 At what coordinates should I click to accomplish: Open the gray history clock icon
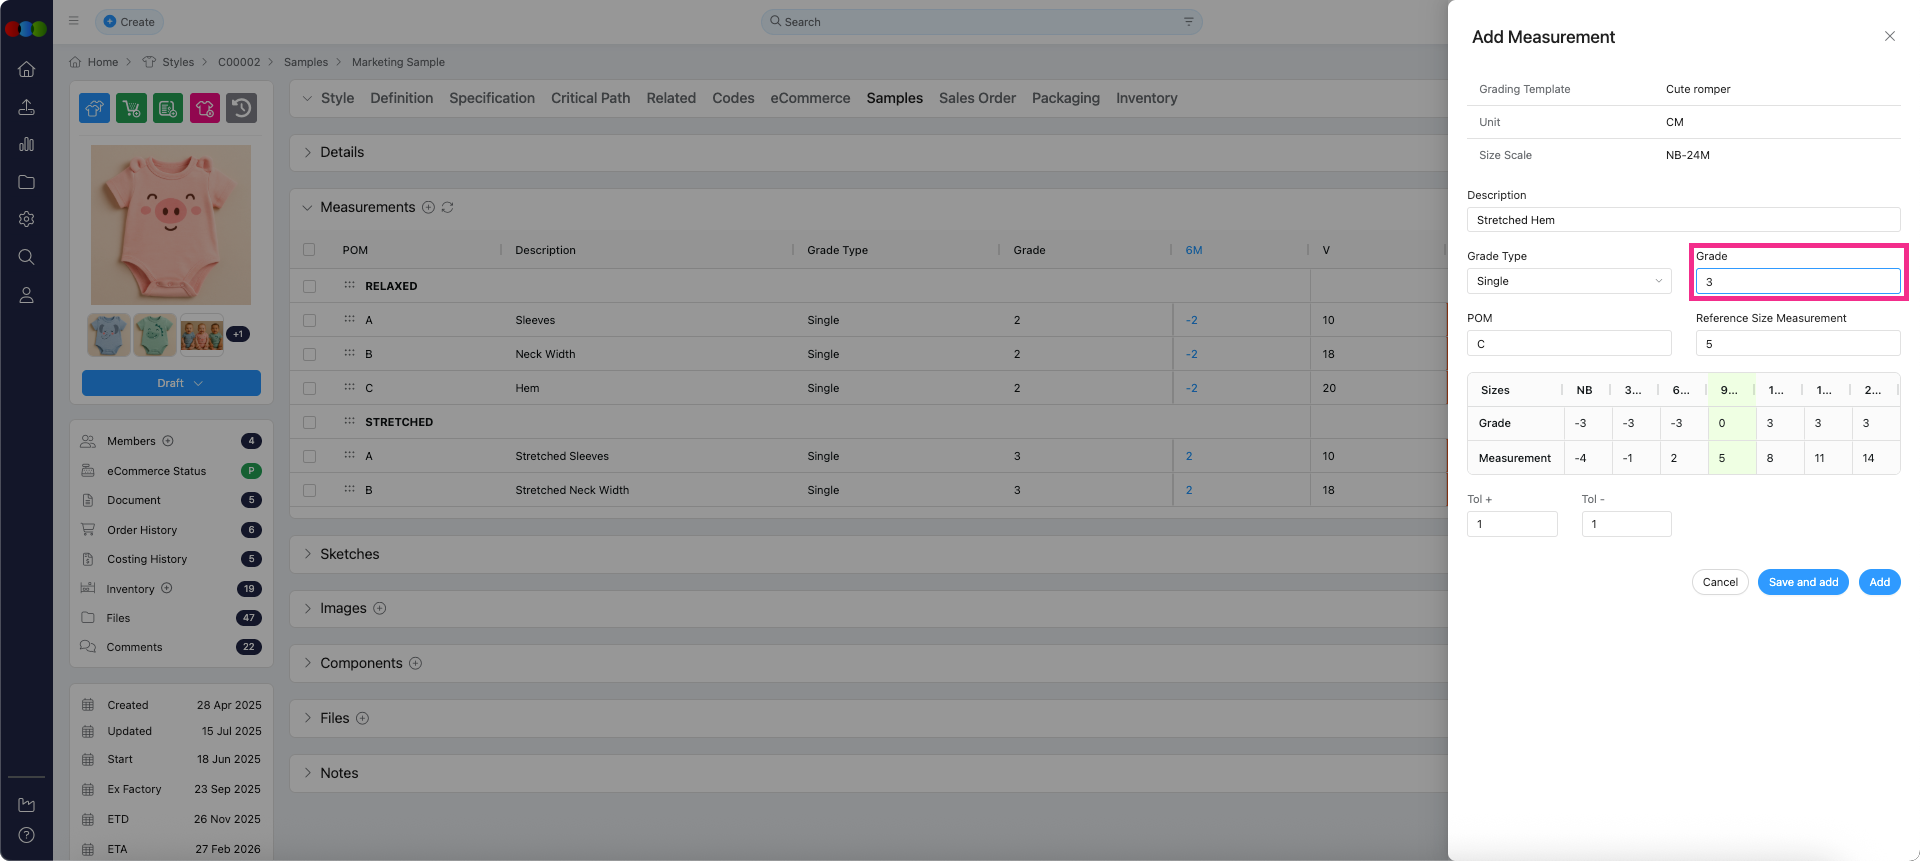(241, 108)
